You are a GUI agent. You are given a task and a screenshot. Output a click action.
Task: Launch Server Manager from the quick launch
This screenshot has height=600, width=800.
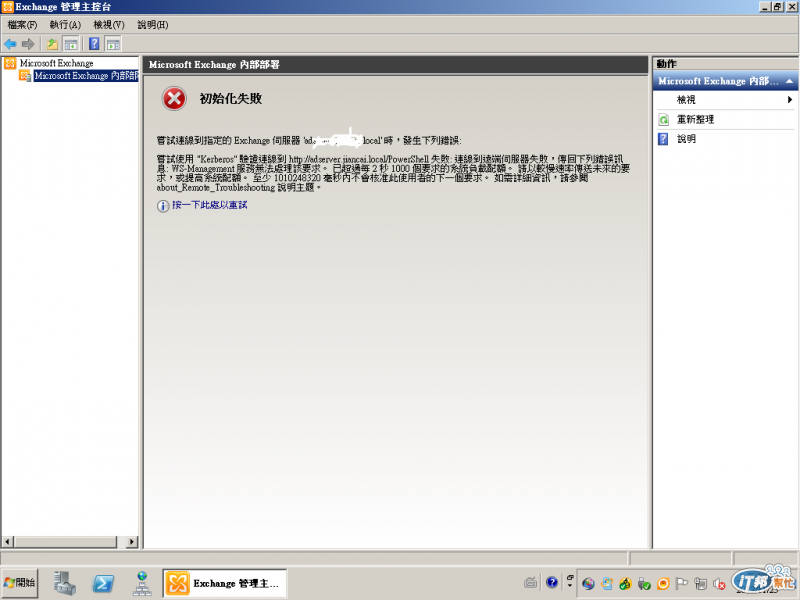65,583
